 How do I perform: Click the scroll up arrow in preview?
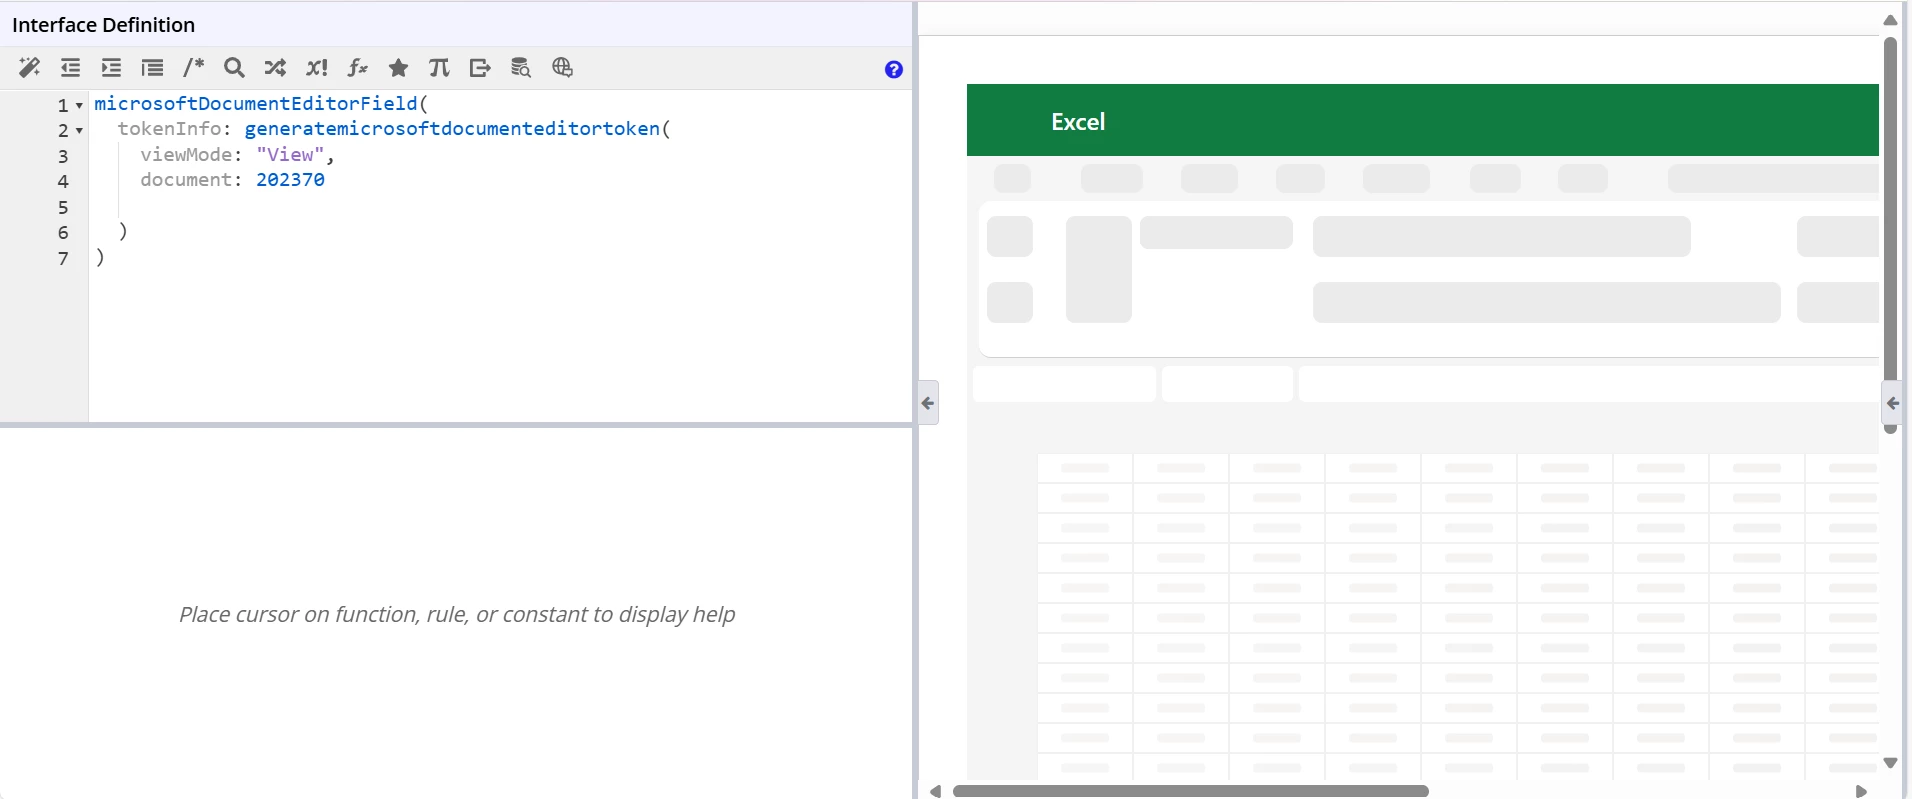point(1890,20)
